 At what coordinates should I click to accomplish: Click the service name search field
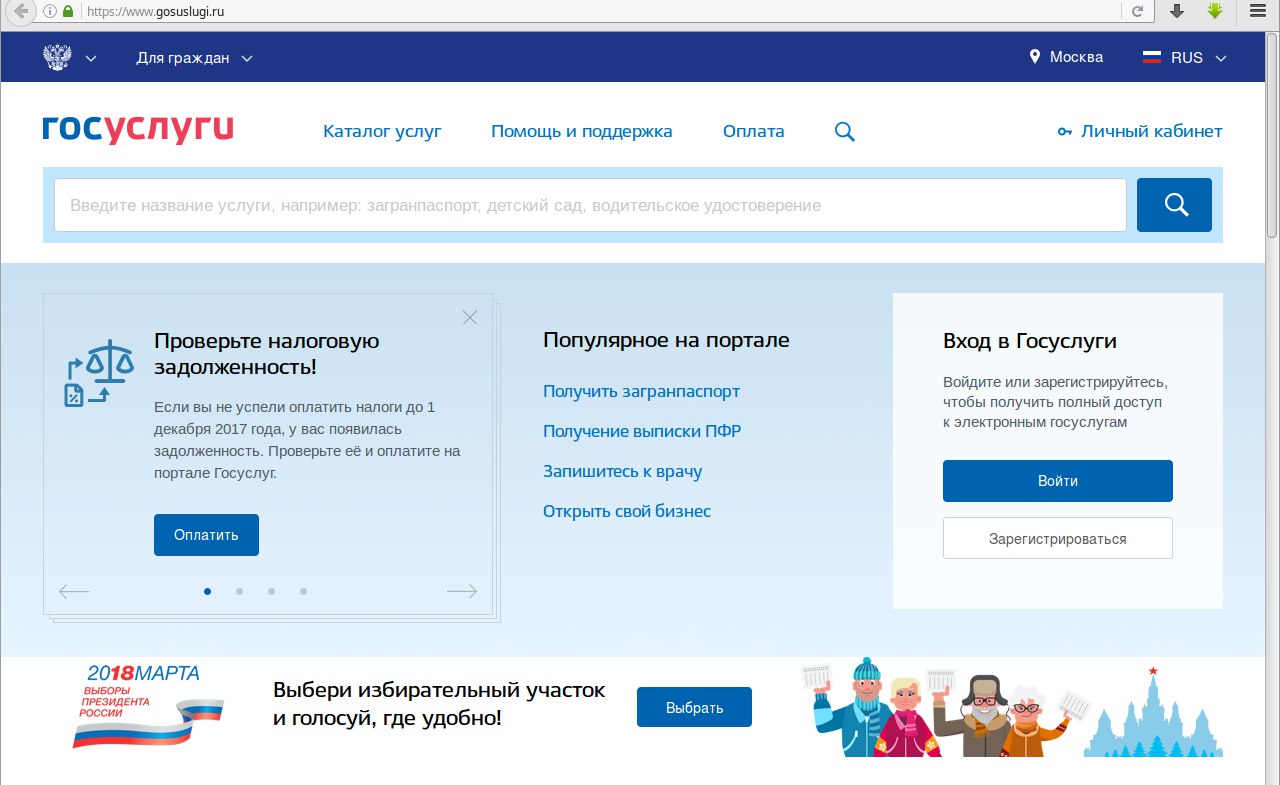(x=590, y=205)
